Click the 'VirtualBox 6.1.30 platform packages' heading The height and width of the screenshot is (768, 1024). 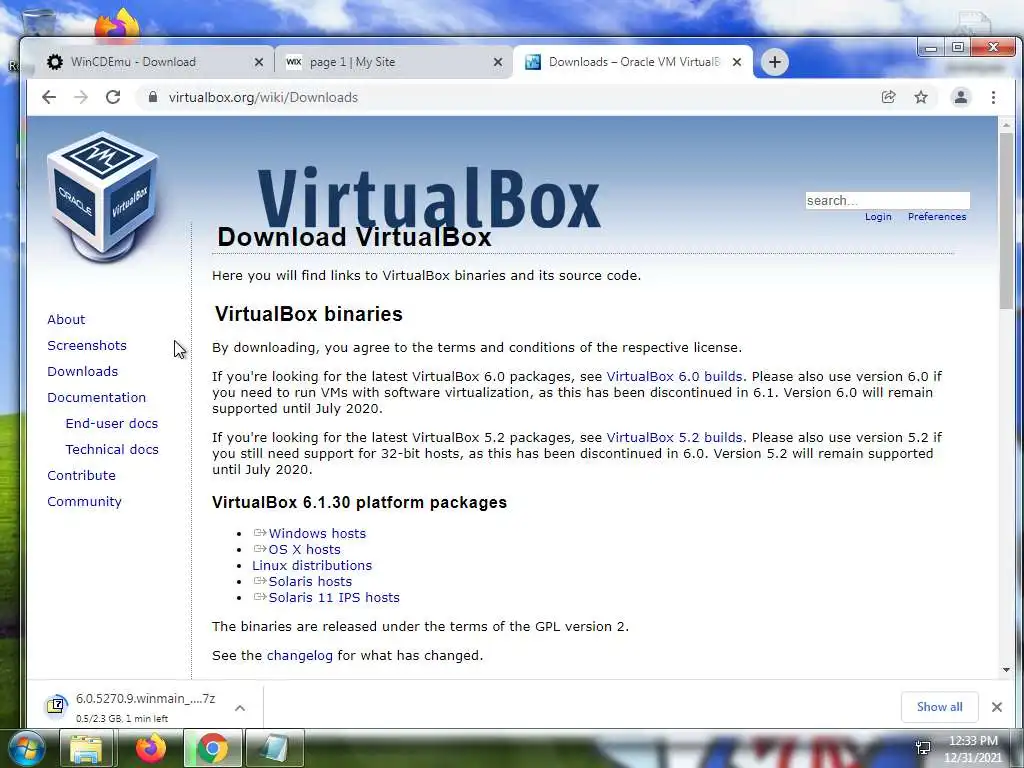coord(359,502)
